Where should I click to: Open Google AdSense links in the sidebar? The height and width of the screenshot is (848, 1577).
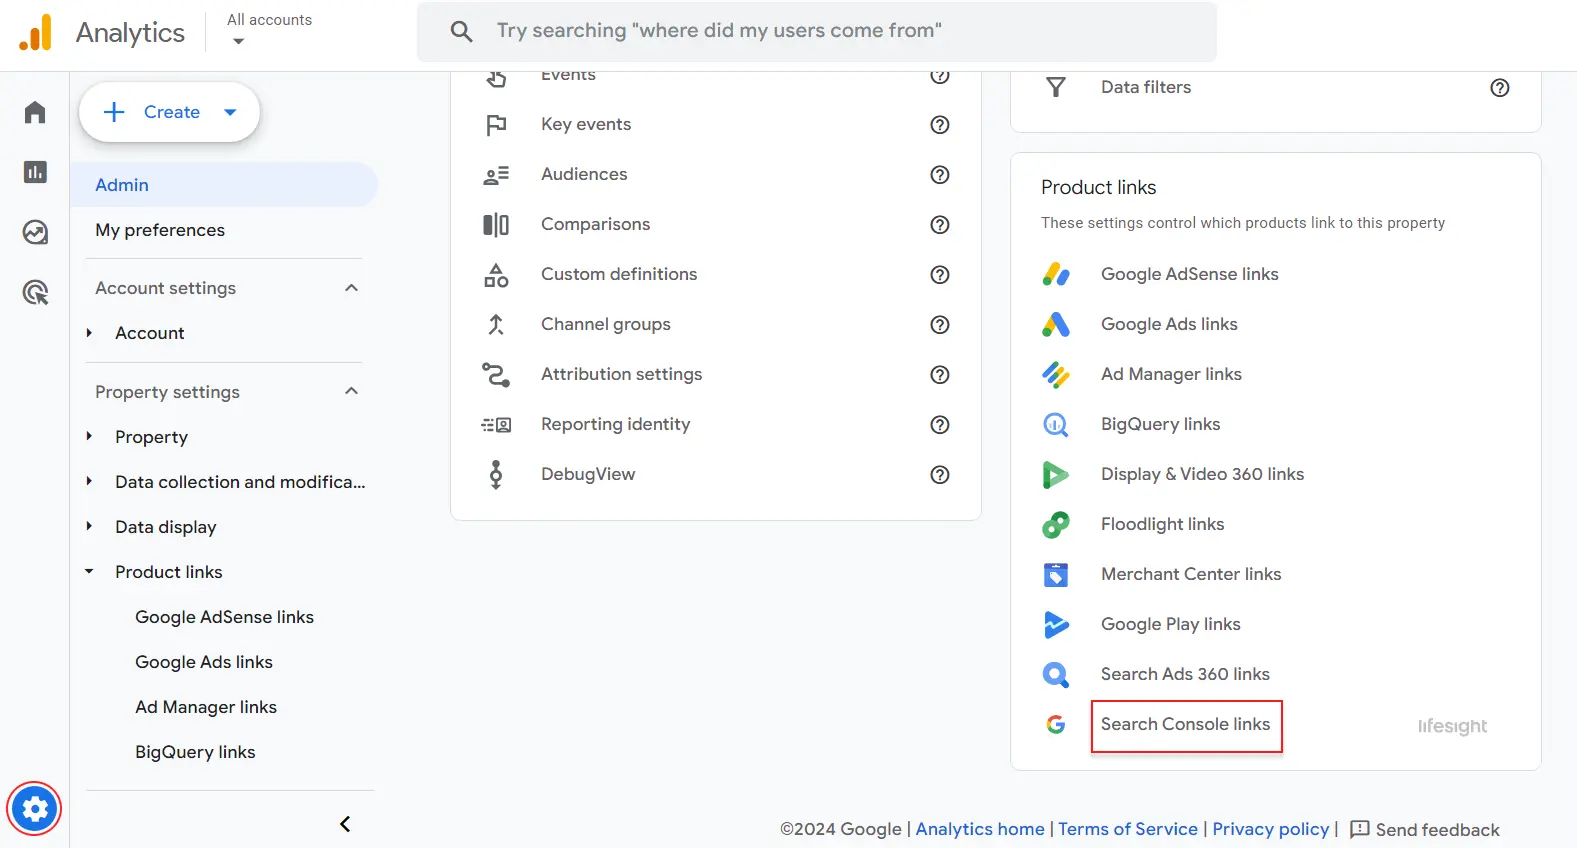click(225, 617)
